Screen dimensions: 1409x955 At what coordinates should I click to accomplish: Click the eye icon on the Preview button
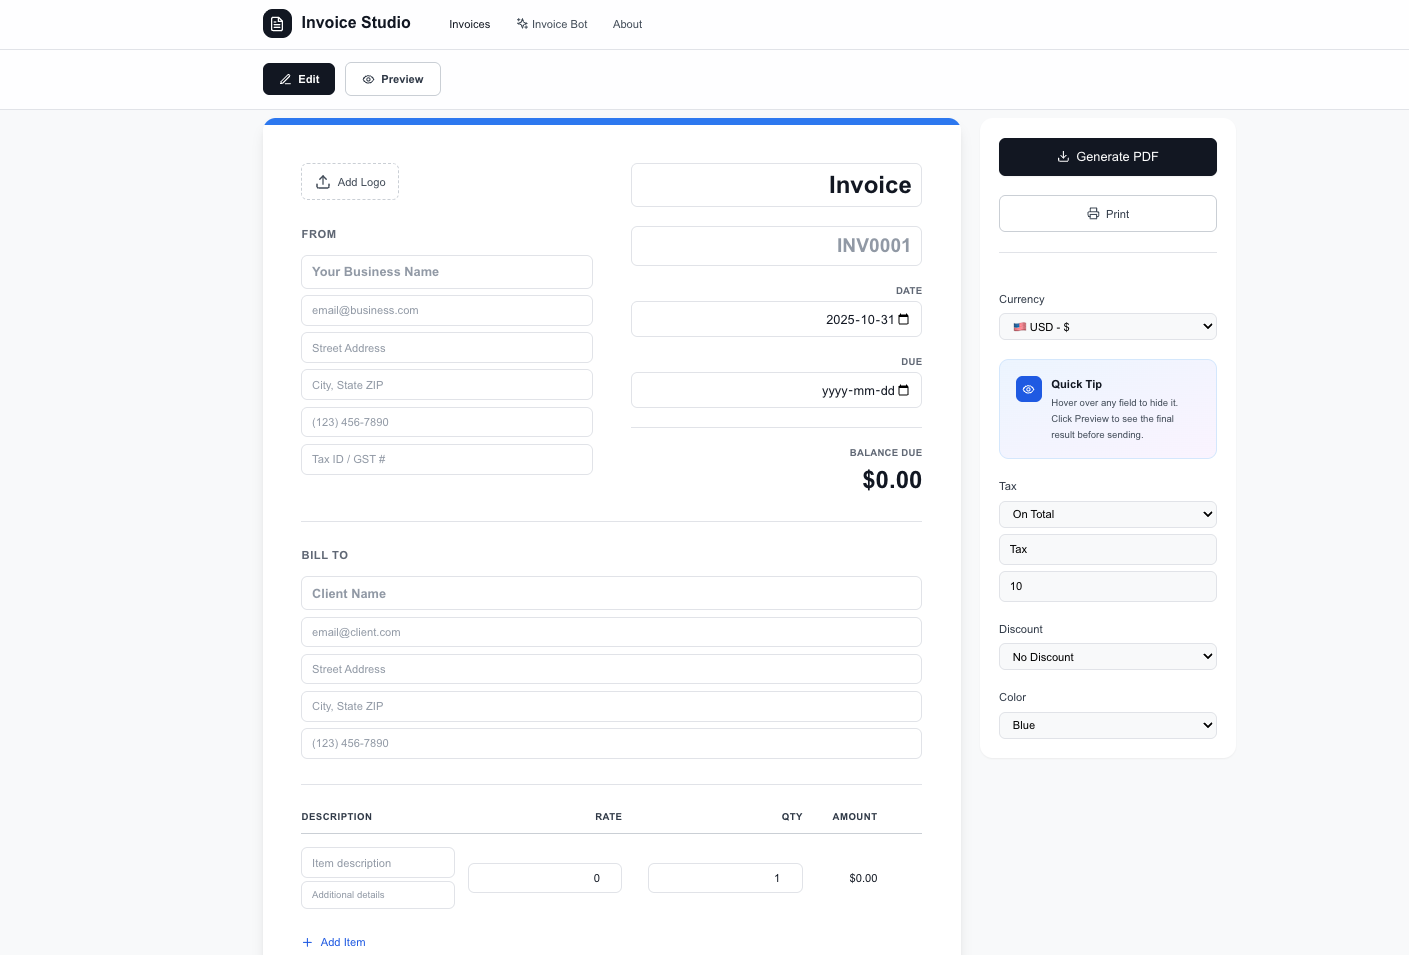[368, 79]
